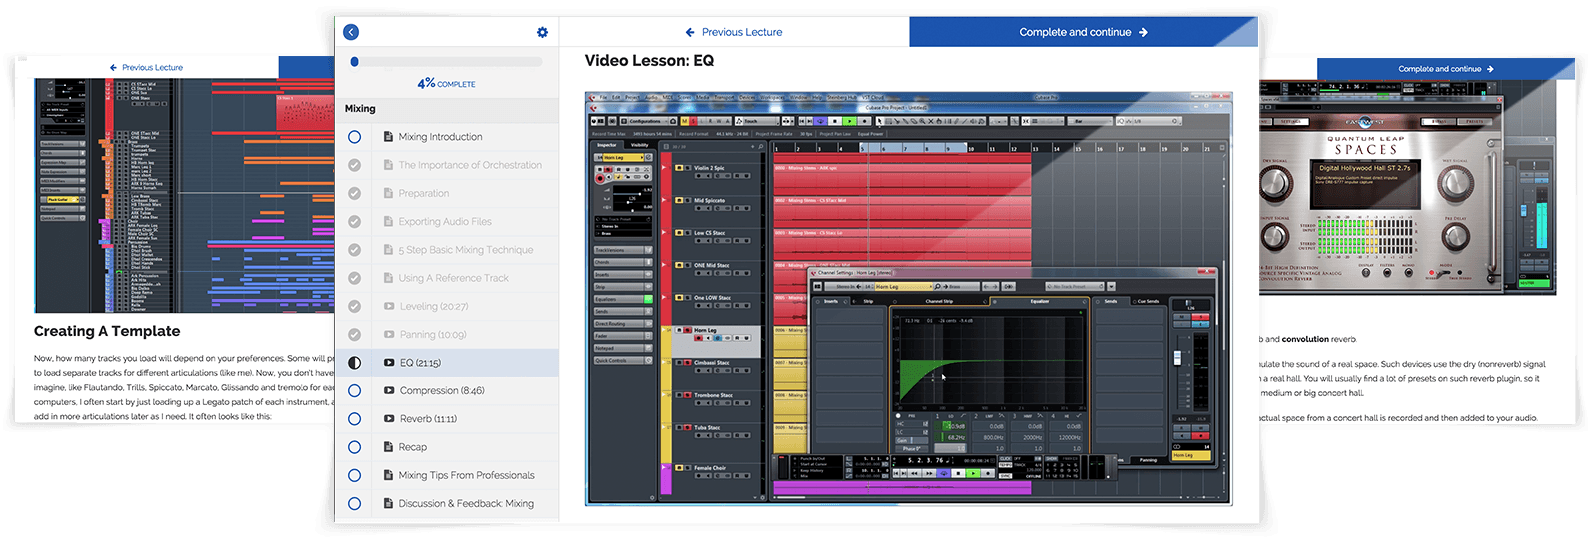Open the settings gear icon in sidebar
This screenshot has height=541, width=1588.
(542, 32)
